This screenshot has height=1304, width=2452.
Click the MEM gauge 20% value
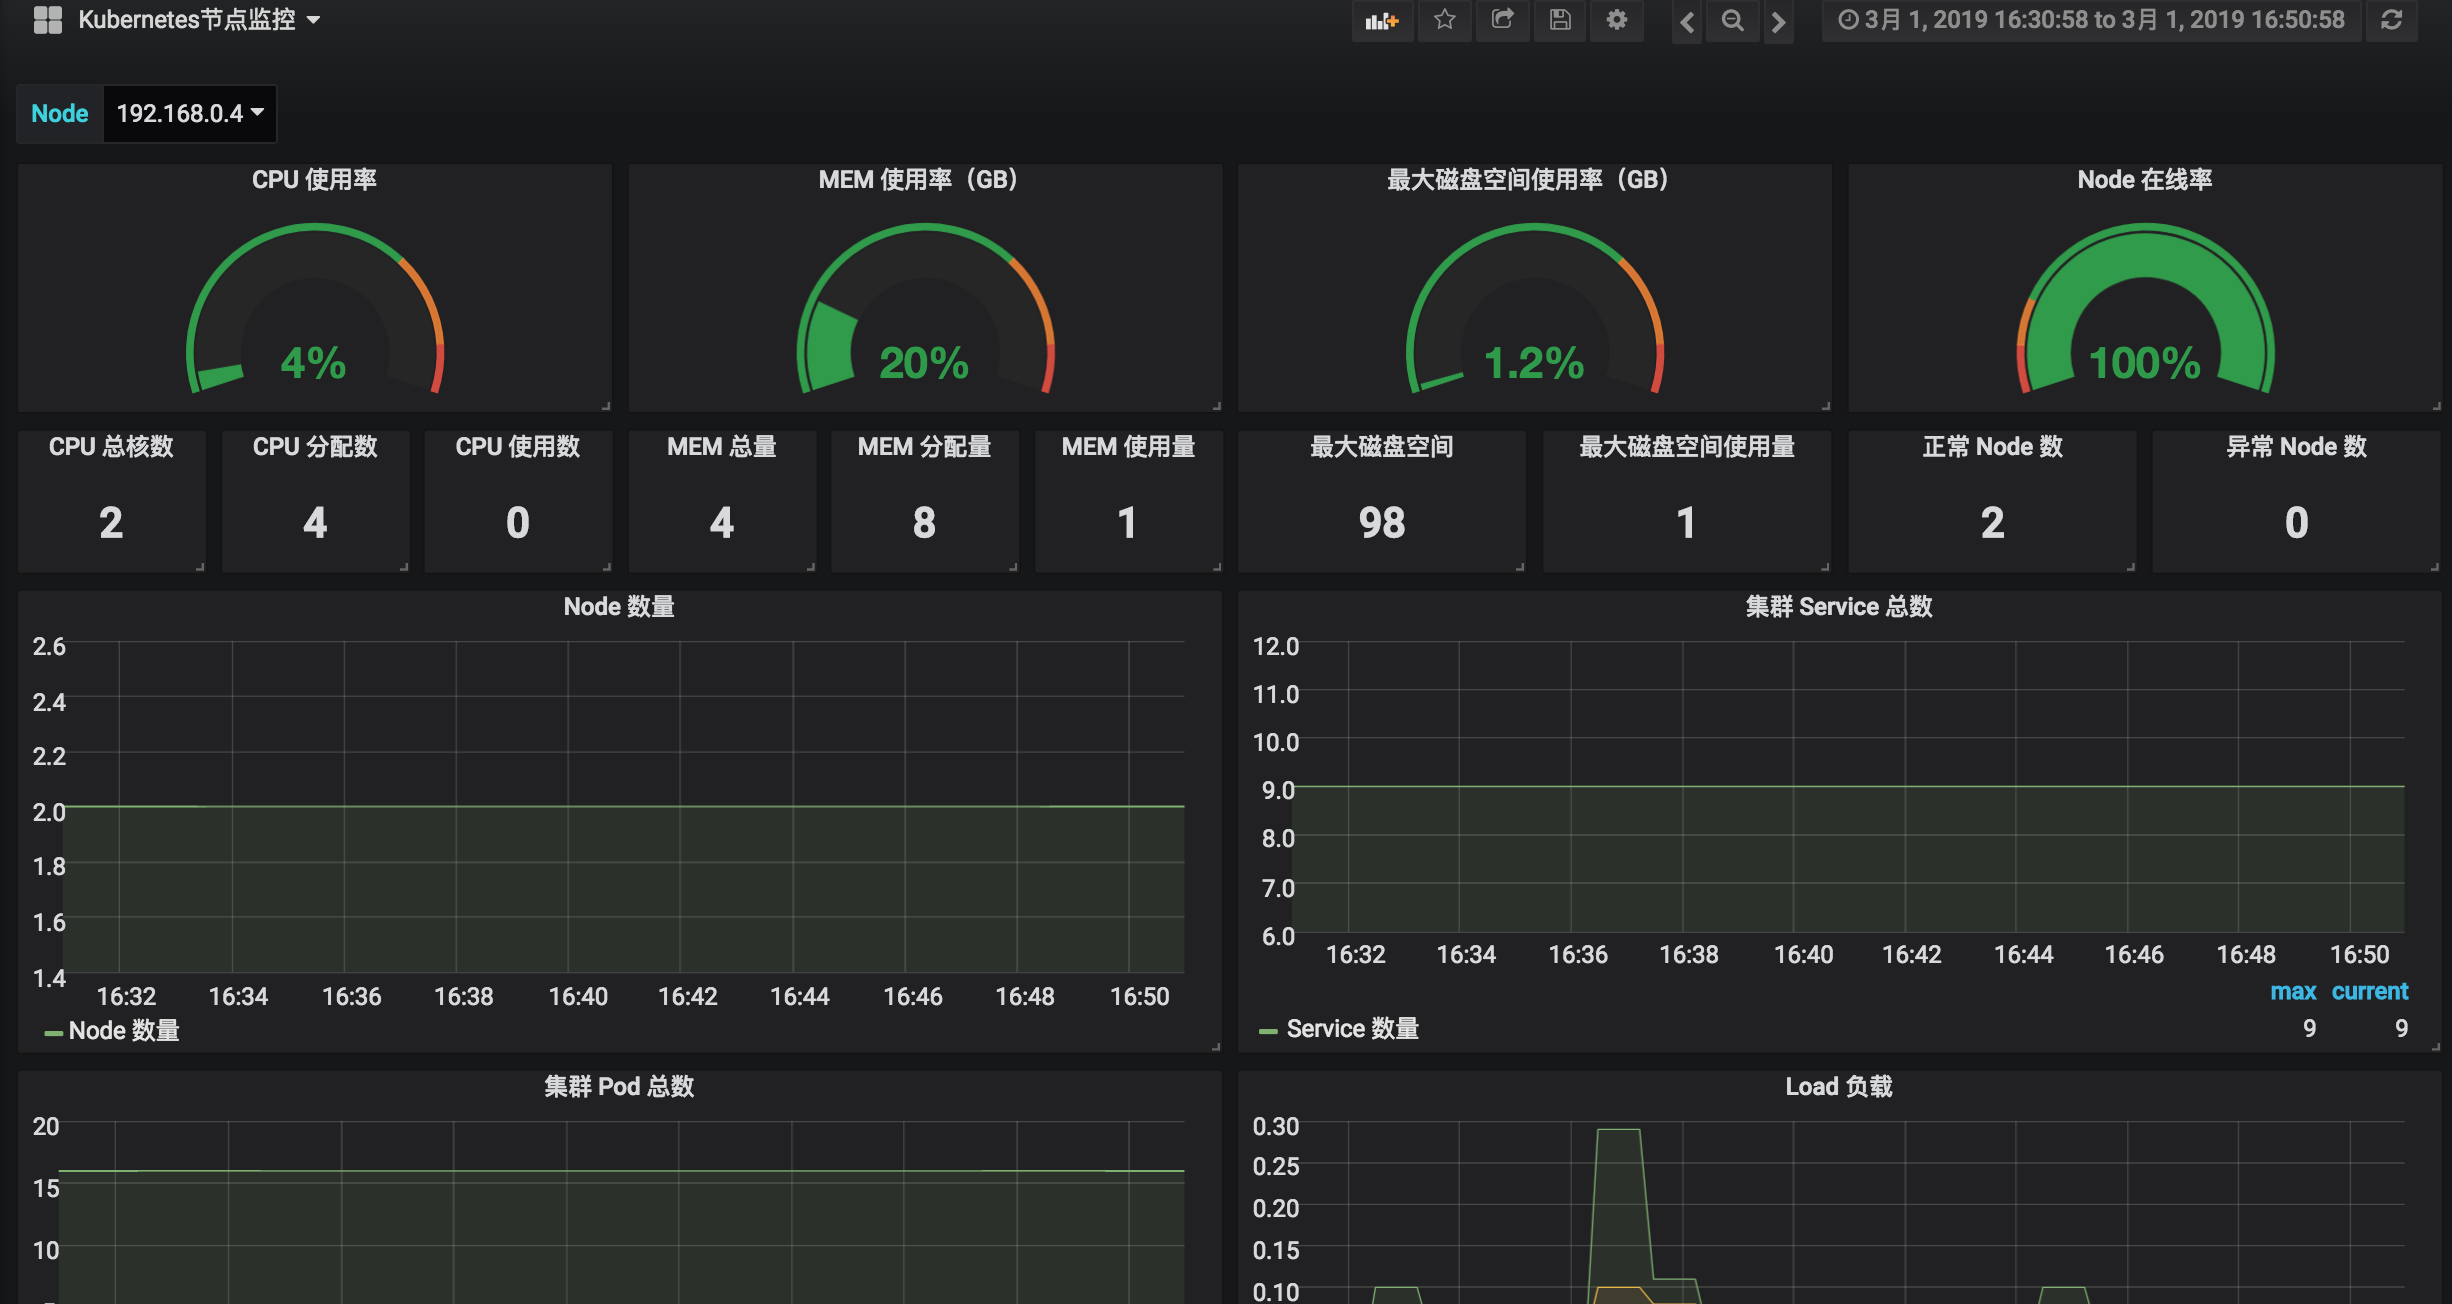tap(924, 363)
